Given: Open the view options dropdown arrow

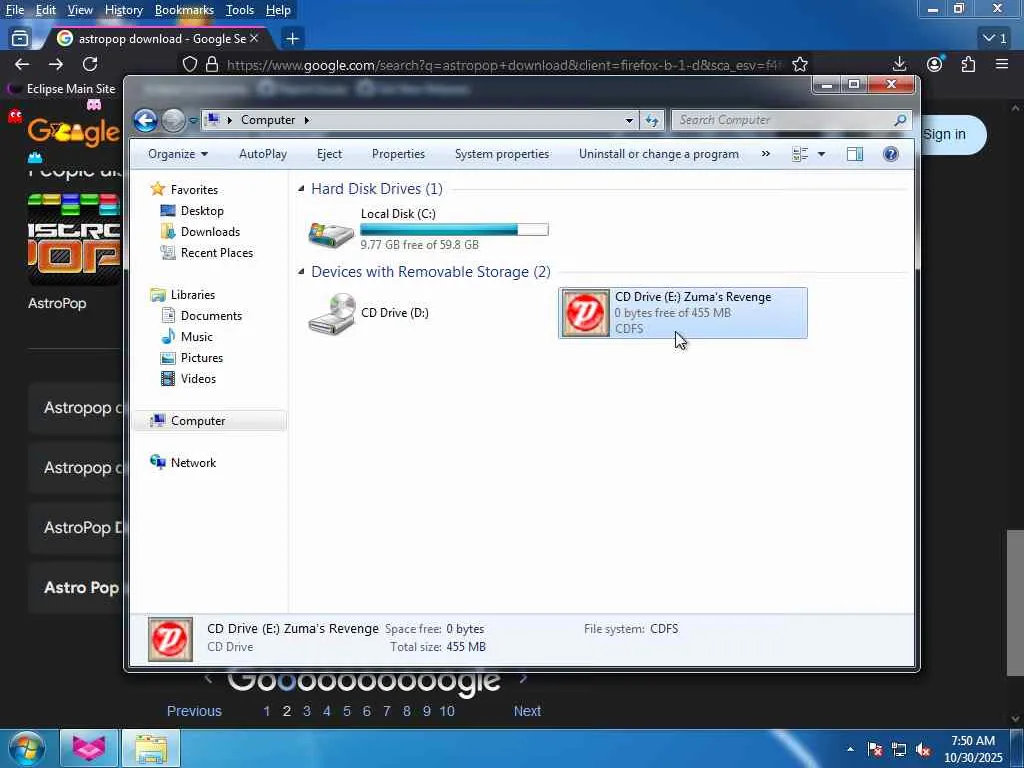Looking at the screenshot, I should tap(821, 154).
